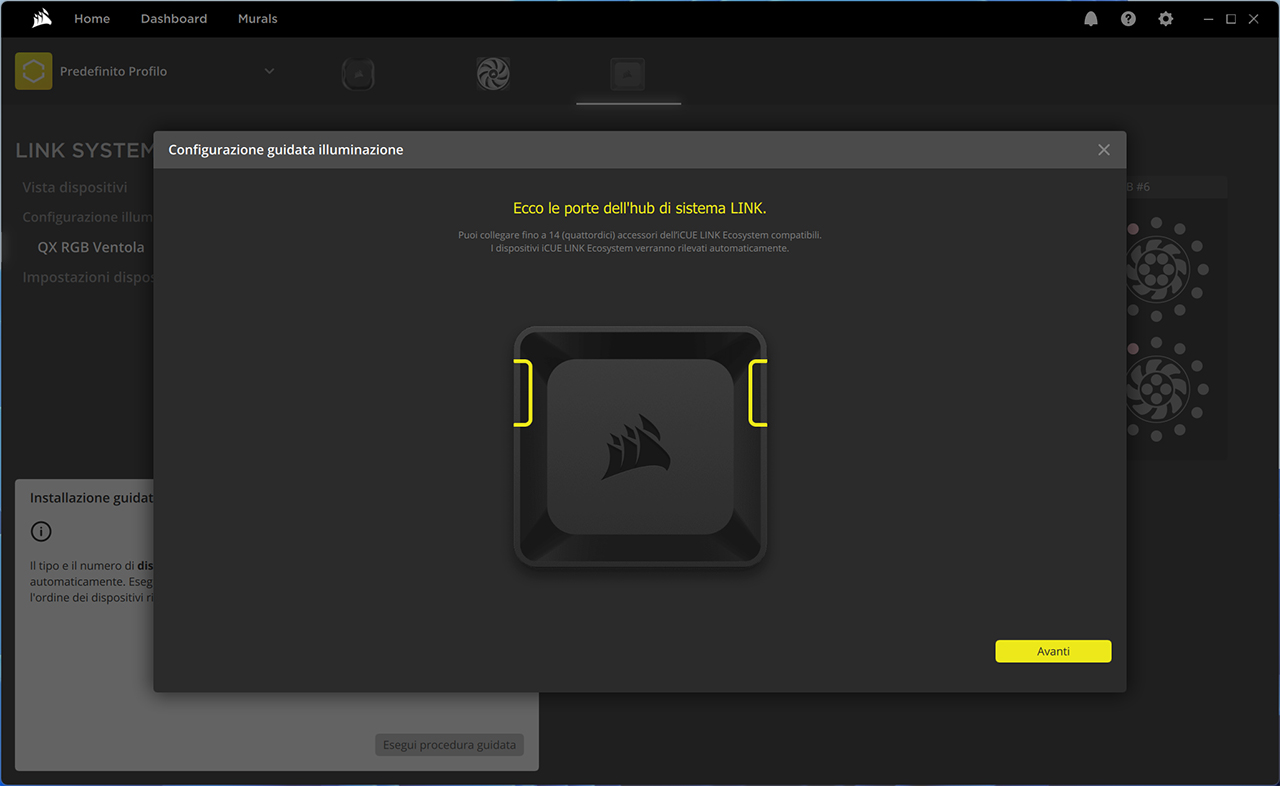
Task: Select the LINK System Hub device icon
Action: 628,73
